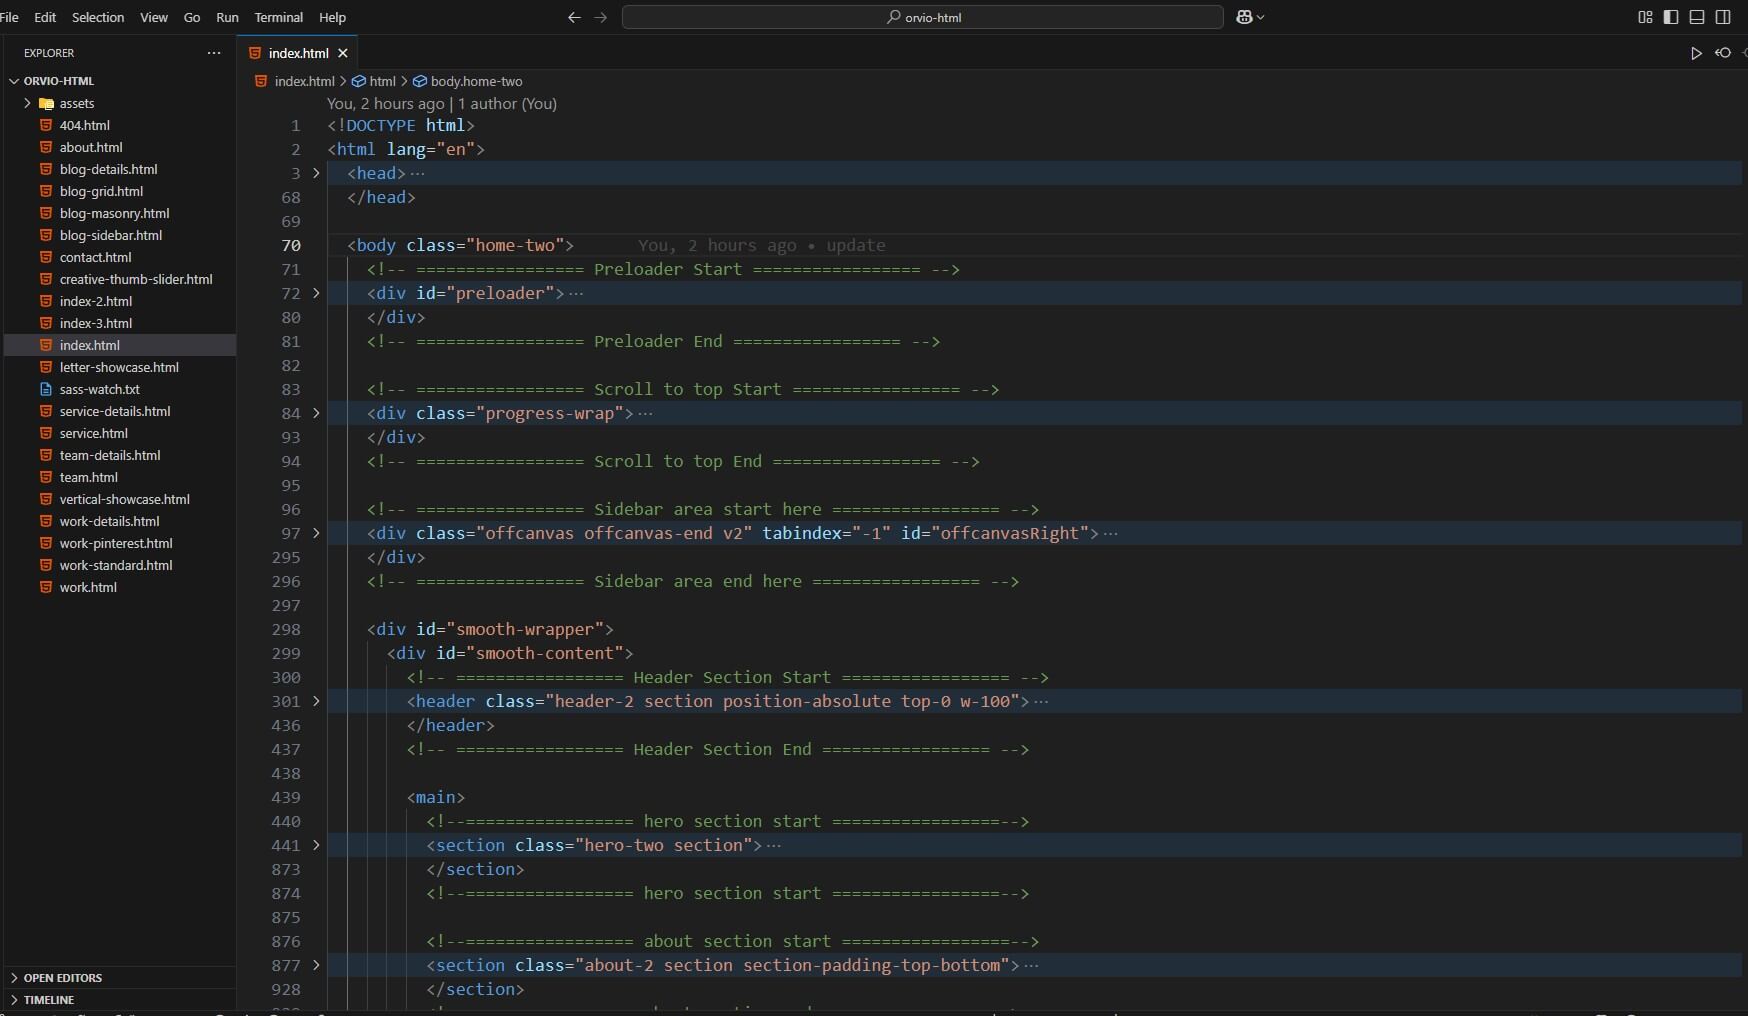Screen dimensions: 1748x1016
Task: Click index.html in the breadcrumb
Action: [304, 81]
